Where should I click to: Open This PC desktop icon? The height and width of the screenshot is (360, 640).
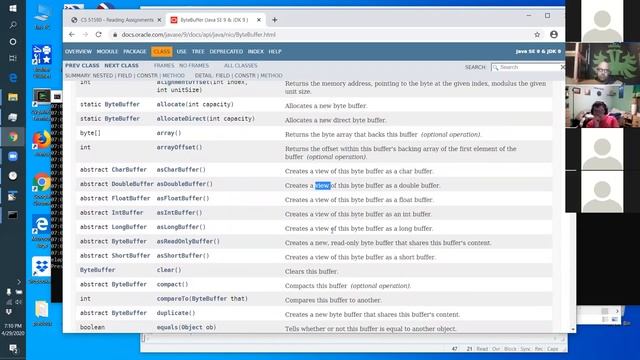tap(42, 16)
